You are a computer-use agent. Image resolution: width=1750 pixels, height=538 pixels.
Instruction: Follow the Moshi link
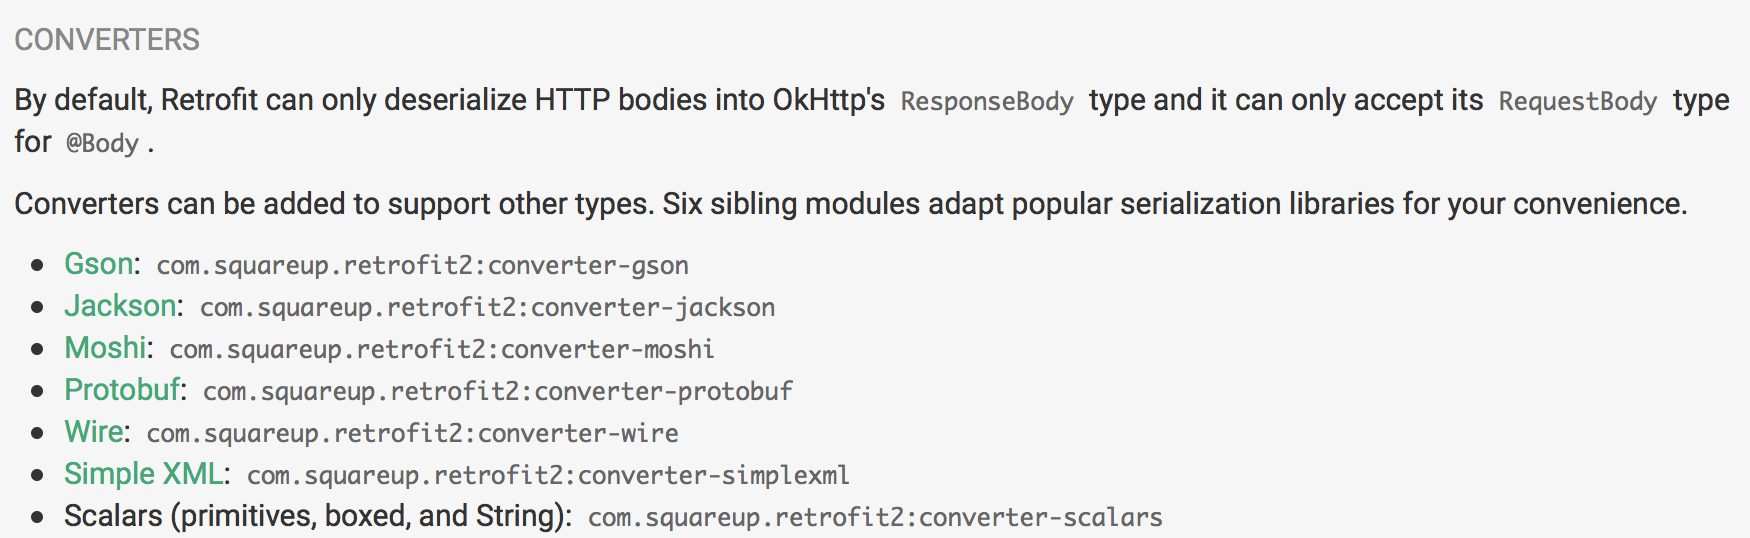click(105, 348)
